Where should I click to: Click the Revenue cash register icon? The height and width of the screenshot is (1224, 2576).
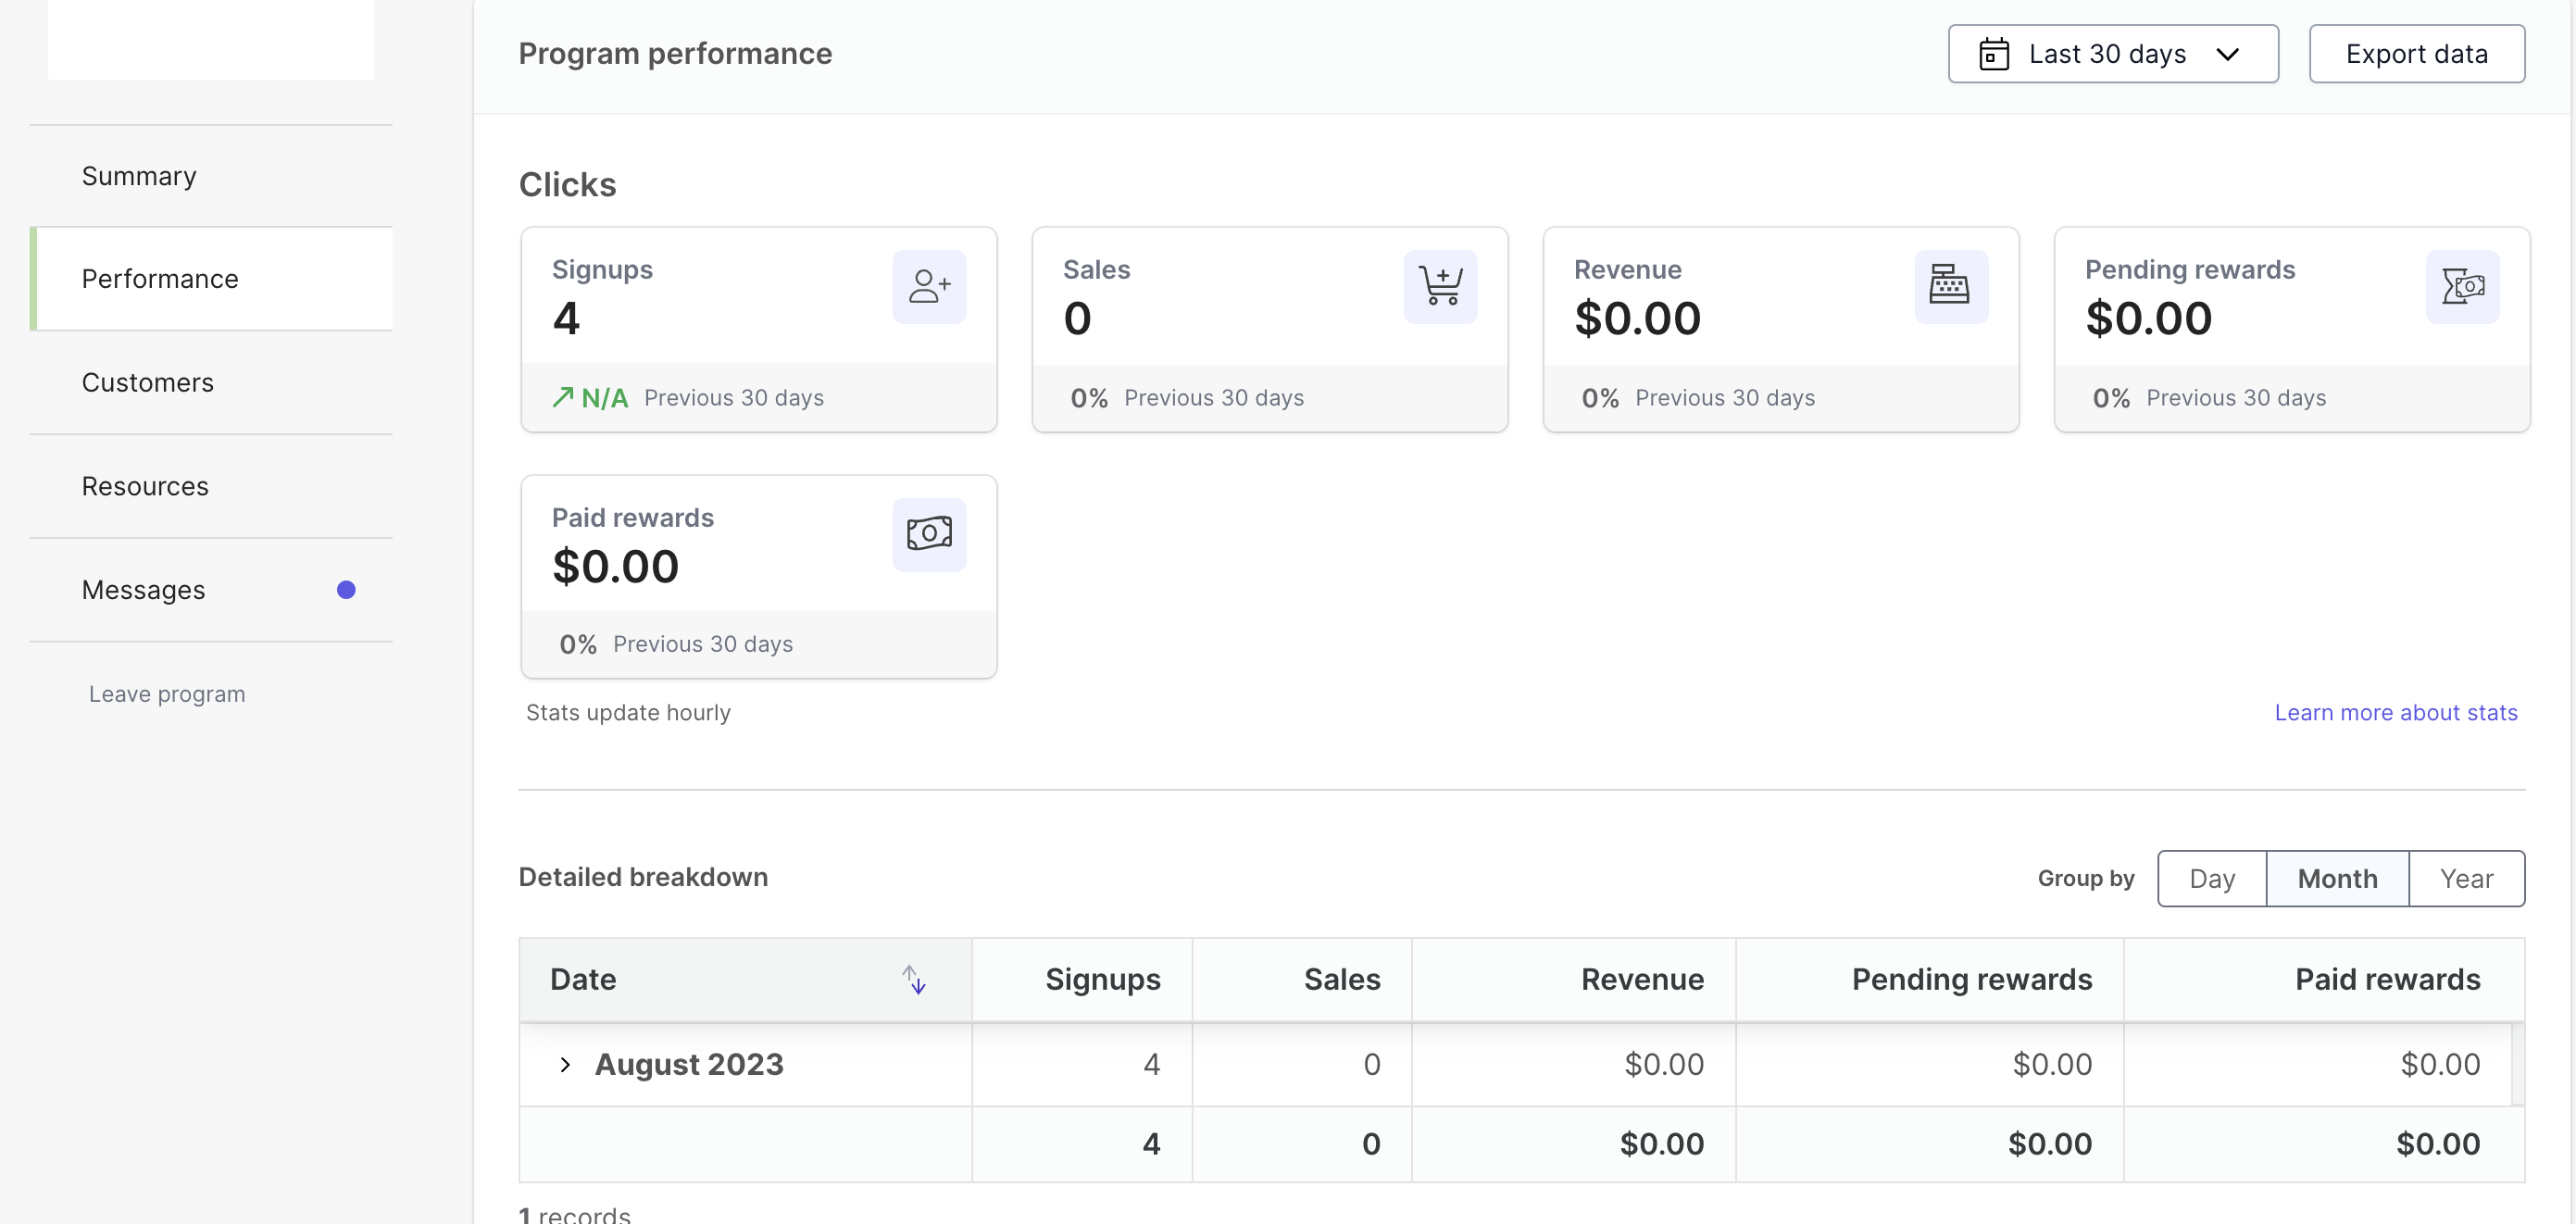(1950, 286)
